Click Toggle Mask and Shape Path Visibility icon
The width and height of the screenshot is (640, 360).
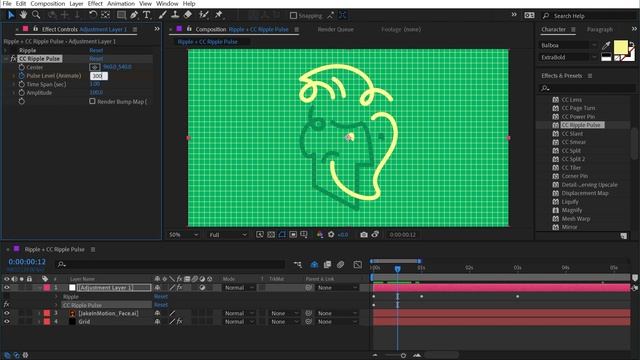(x=282, y=235)
